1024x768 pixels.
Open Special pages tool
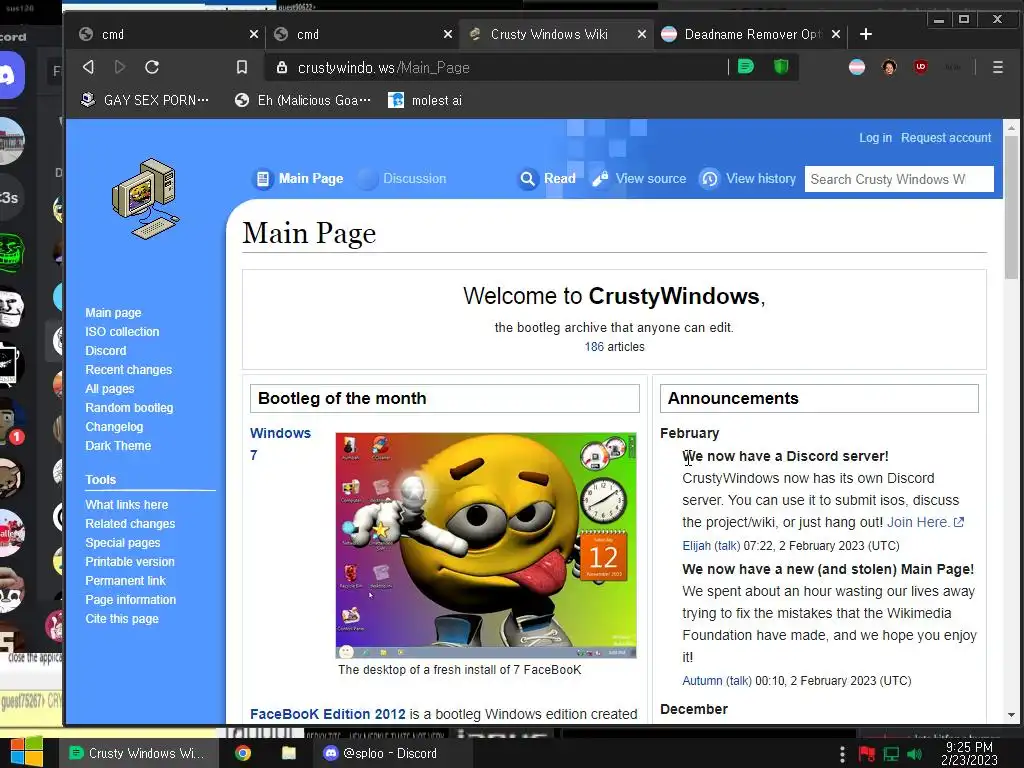click(x=123, y=543)
